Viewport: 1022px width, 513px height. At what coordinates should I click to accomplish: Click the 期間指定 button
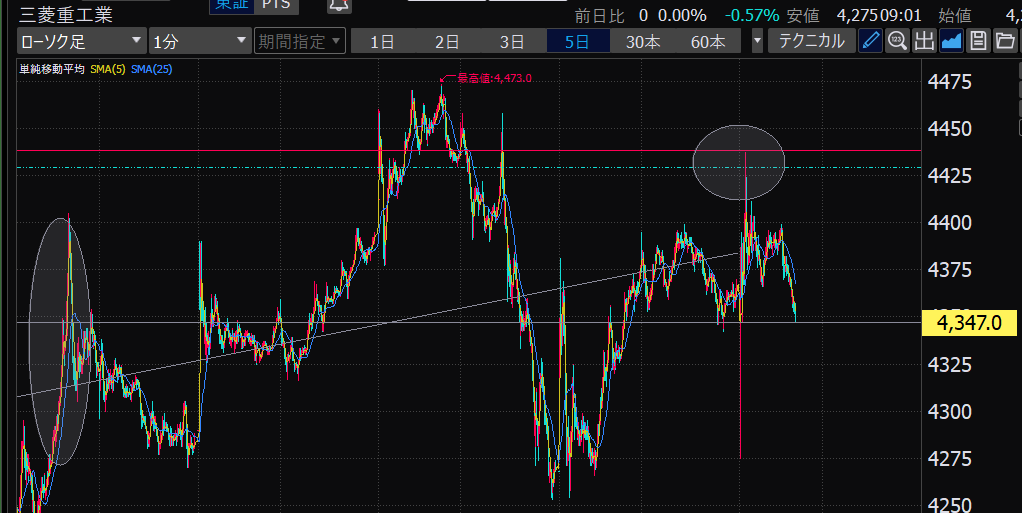click(291, 41)
